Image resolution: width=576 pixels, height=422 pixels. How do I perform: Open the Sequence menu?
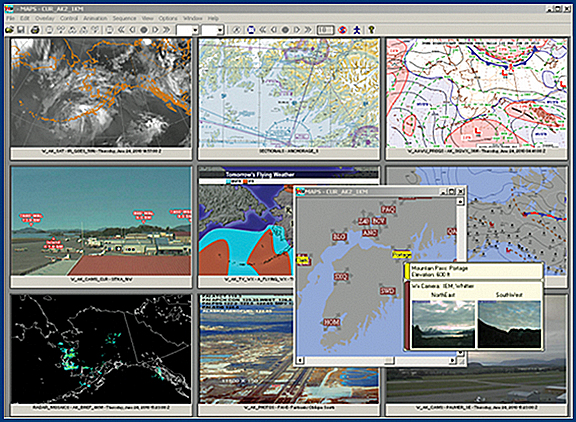click(x=124, y=18)
